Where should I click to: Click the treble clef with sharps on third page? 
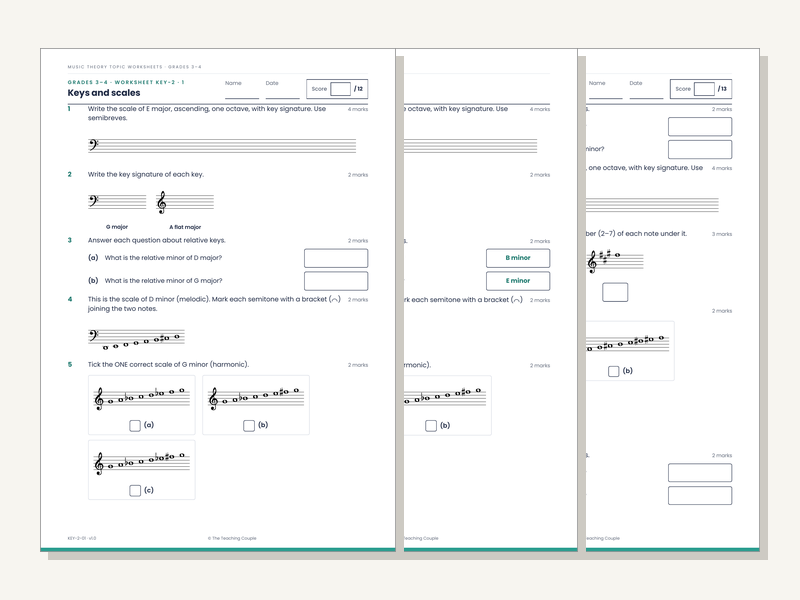592,262
